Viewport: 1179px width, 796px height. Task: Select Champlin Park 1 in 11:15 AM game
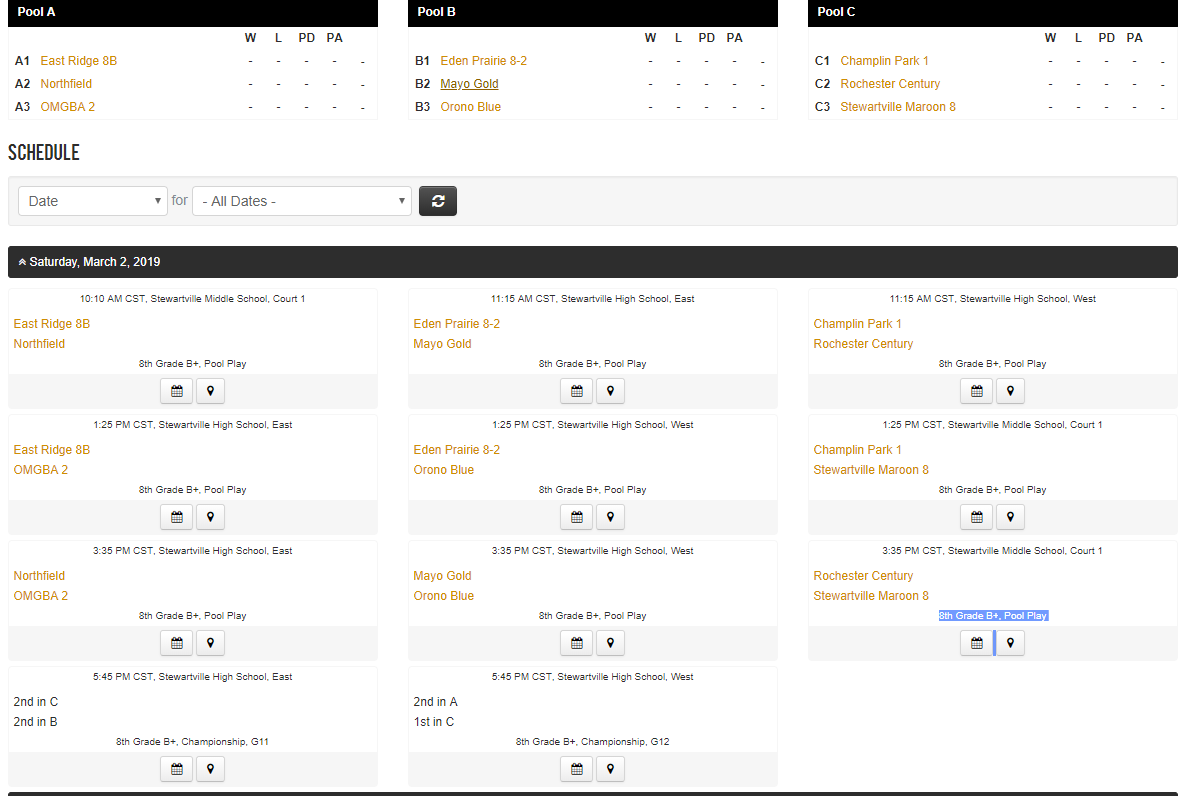[x=857, y=324]
